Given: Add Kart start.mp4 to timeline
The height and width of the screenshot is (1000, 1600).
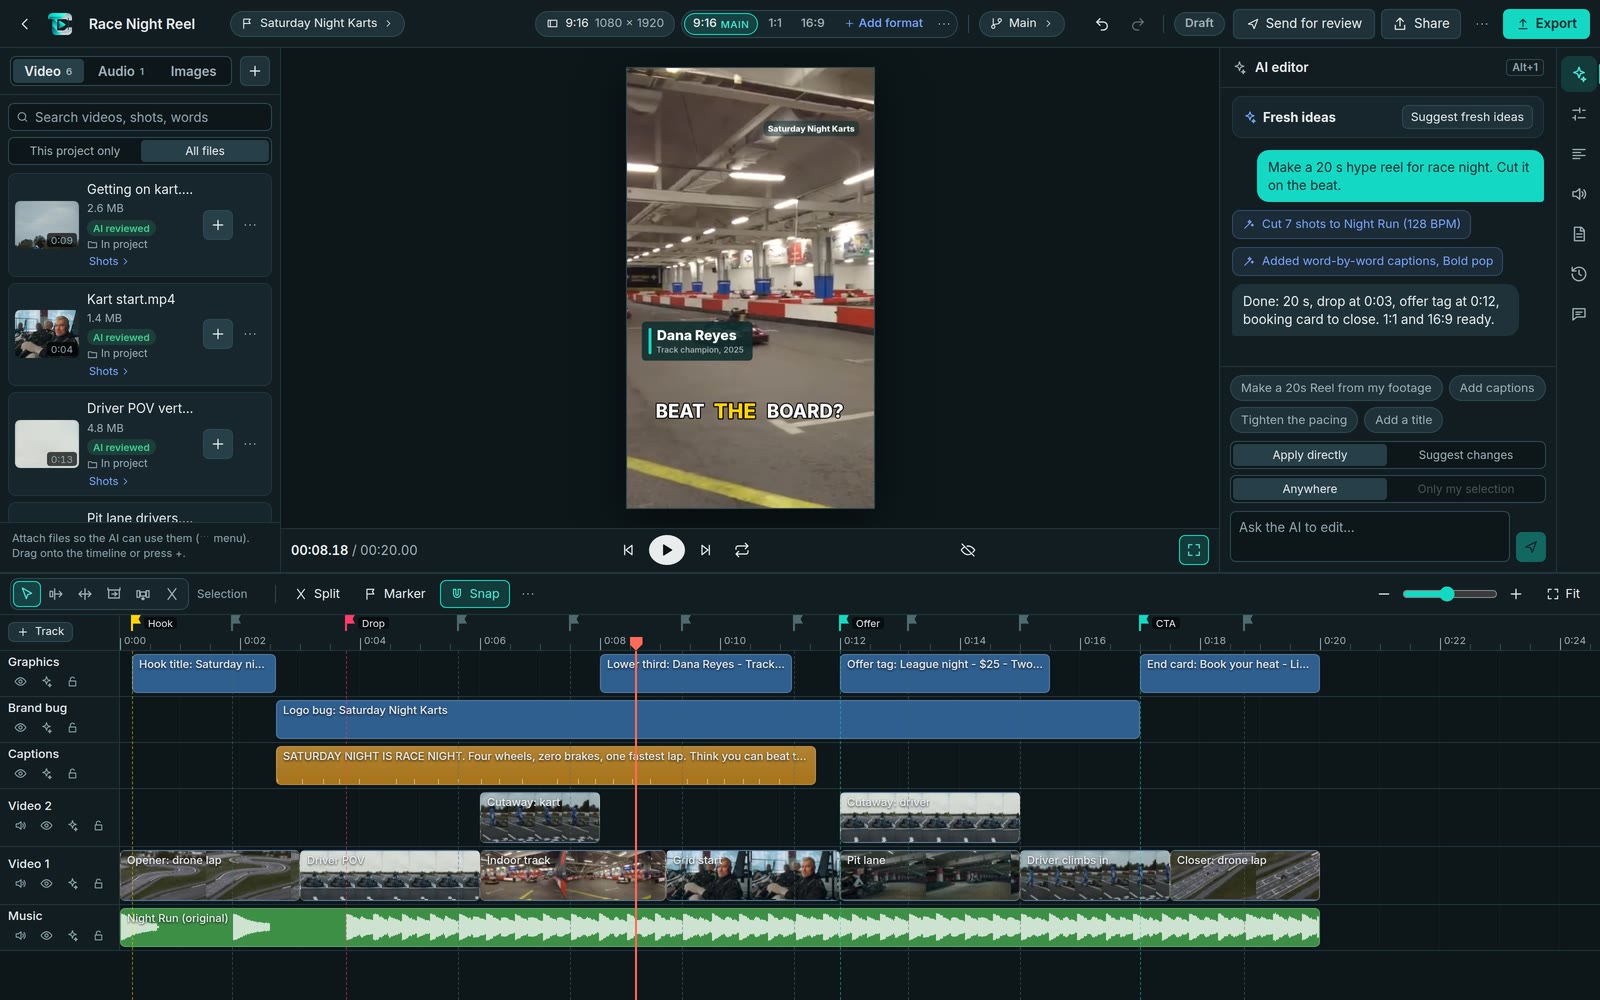Looking at the screenshot, I should coord(218,334).
